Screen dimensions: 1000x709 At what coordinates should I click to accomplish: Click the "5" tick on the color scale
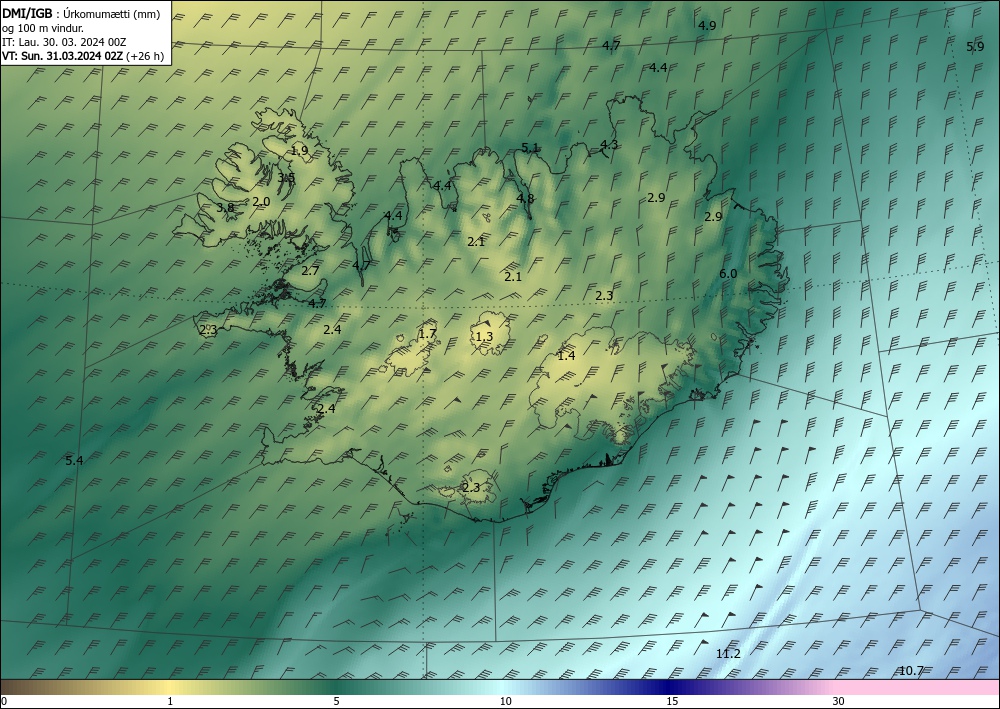[x=337, y=701]
